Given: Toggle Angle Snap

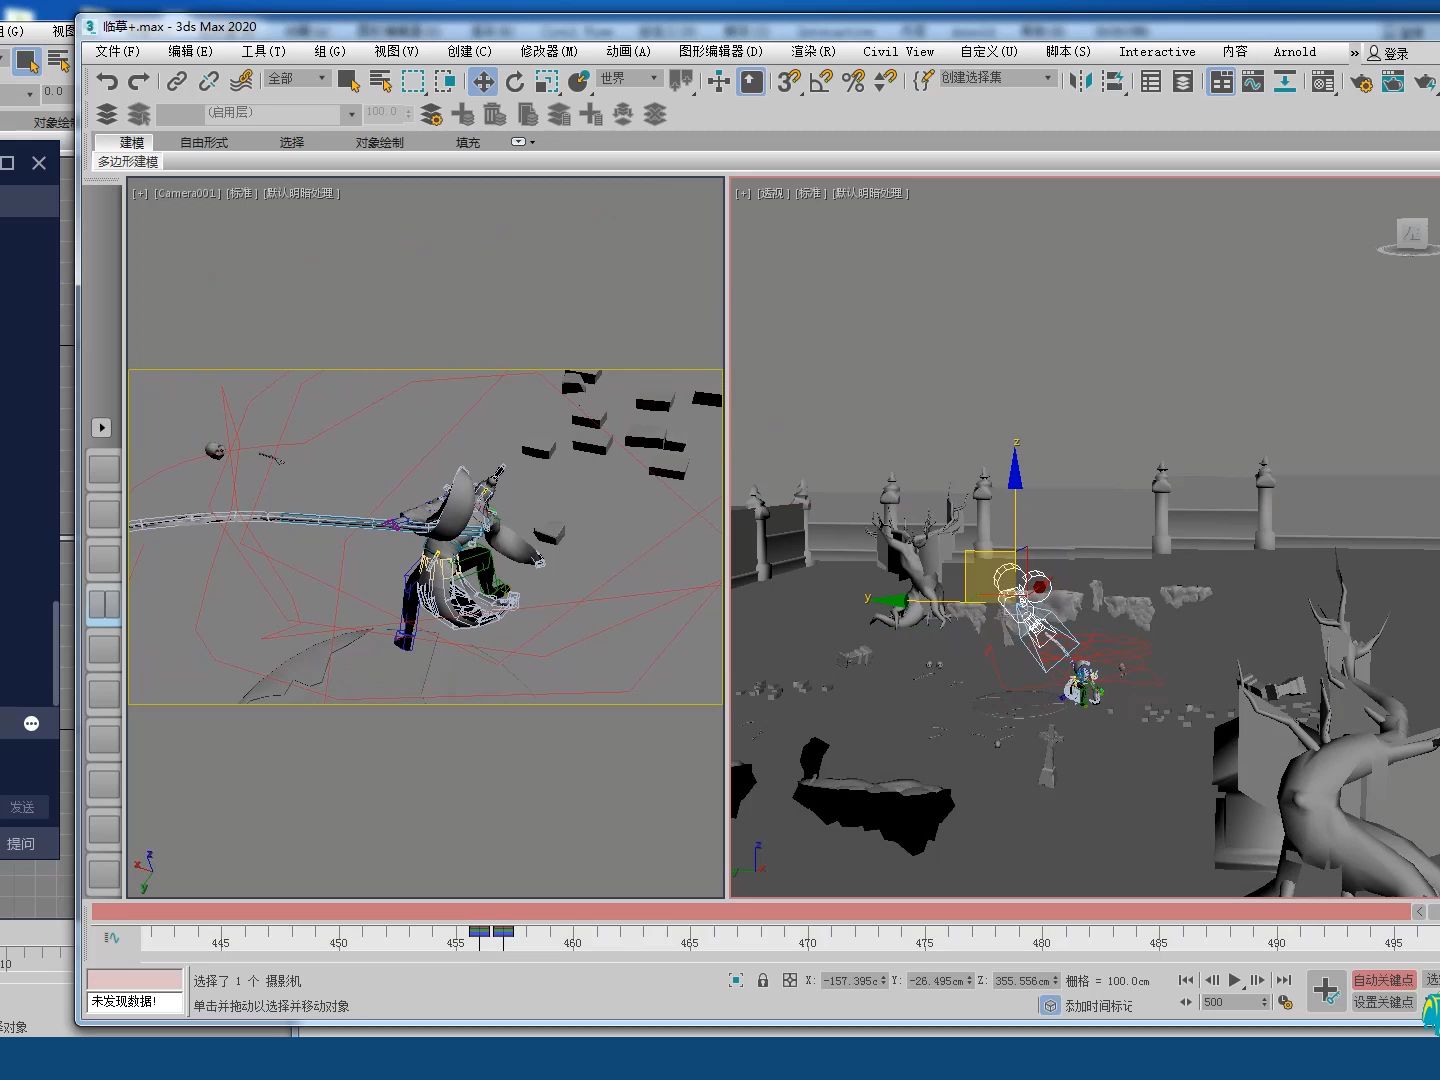Looking at the screenshot, I should tap(821, 81).
